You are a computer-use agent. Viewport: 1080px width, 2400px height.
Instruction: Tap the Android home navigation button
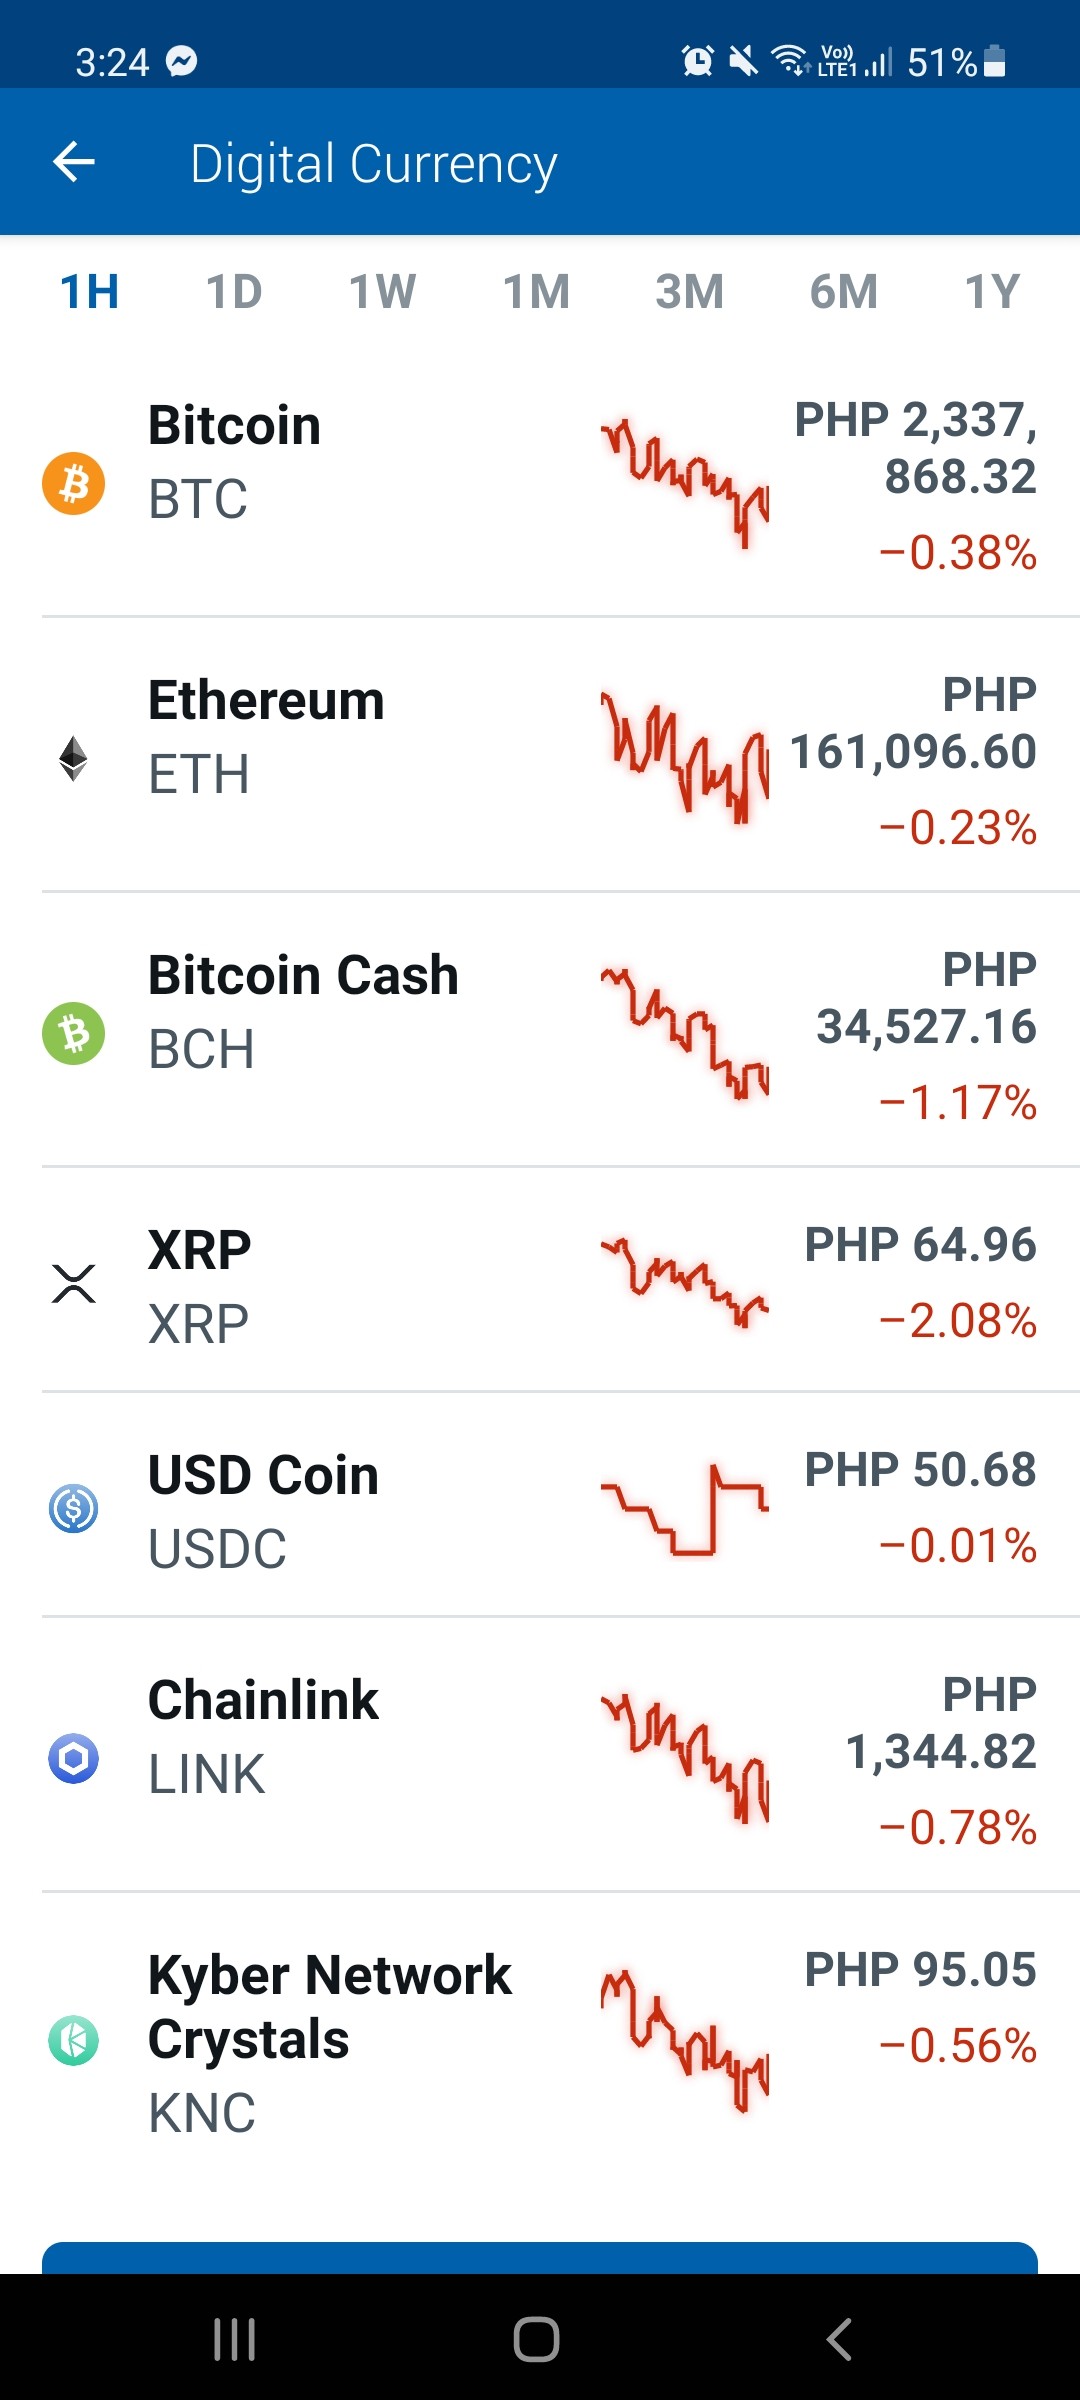[536, 2338]
